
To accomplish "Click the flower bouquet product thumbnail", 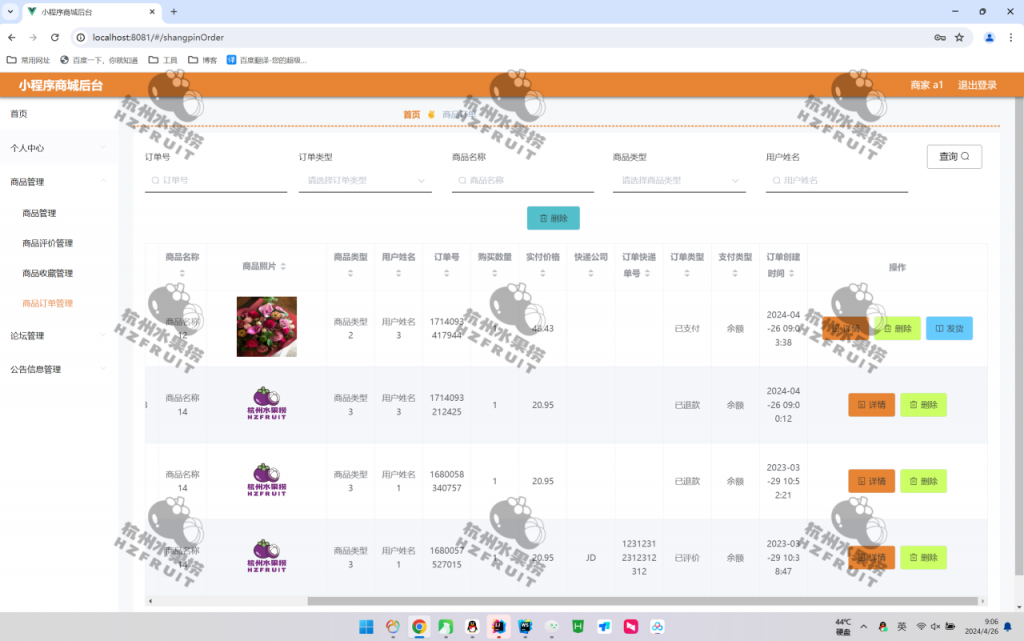I will click(x=267, y=327).
